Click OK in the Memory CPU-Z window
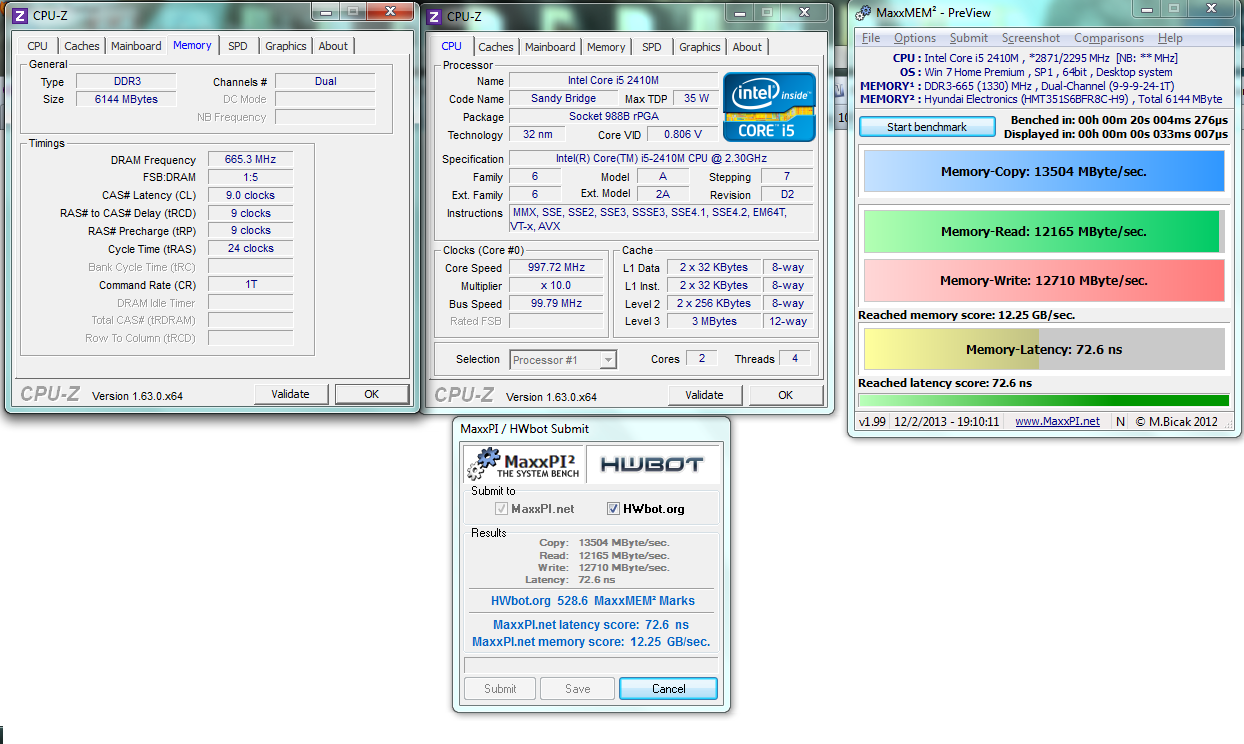This screenshot has width=1244, height=744. [371, 394]
